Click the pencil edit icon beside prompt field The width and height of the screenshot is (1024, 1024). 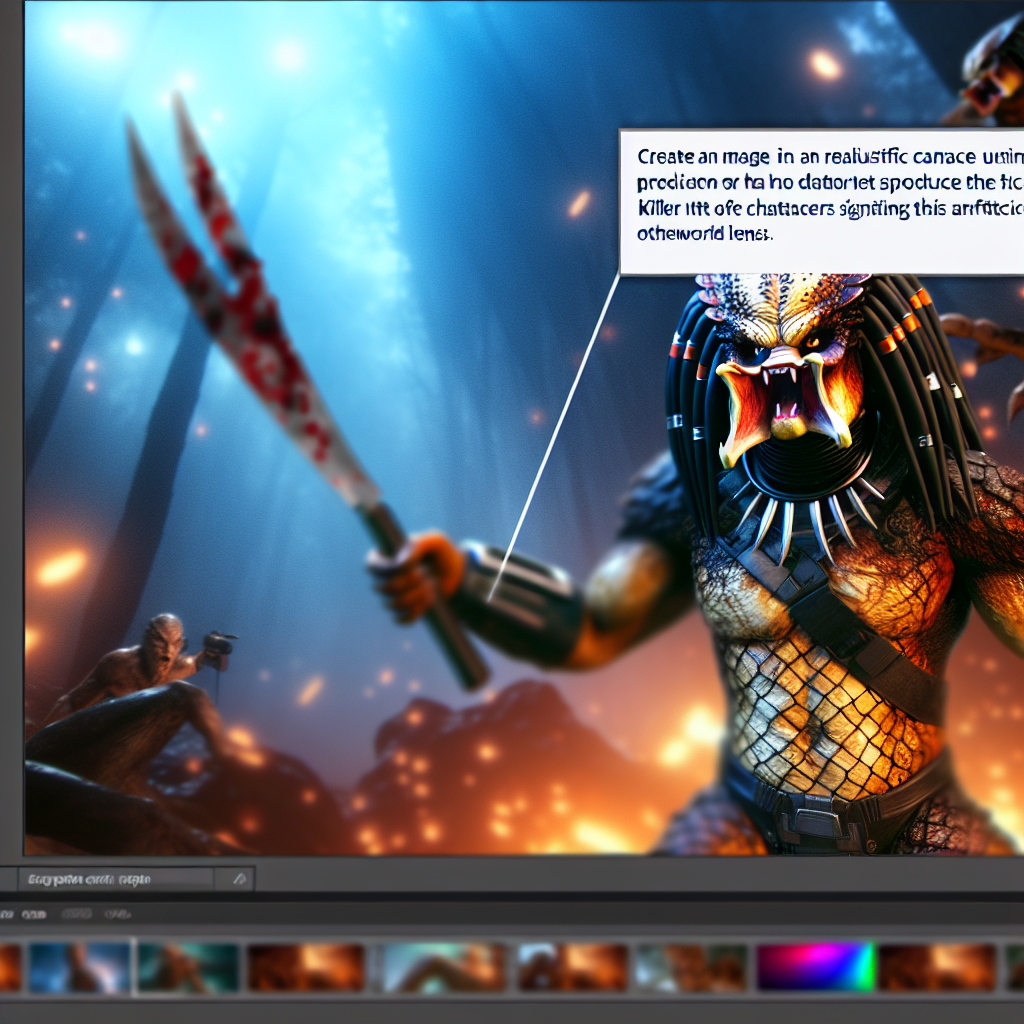click(x=239, y=879)
